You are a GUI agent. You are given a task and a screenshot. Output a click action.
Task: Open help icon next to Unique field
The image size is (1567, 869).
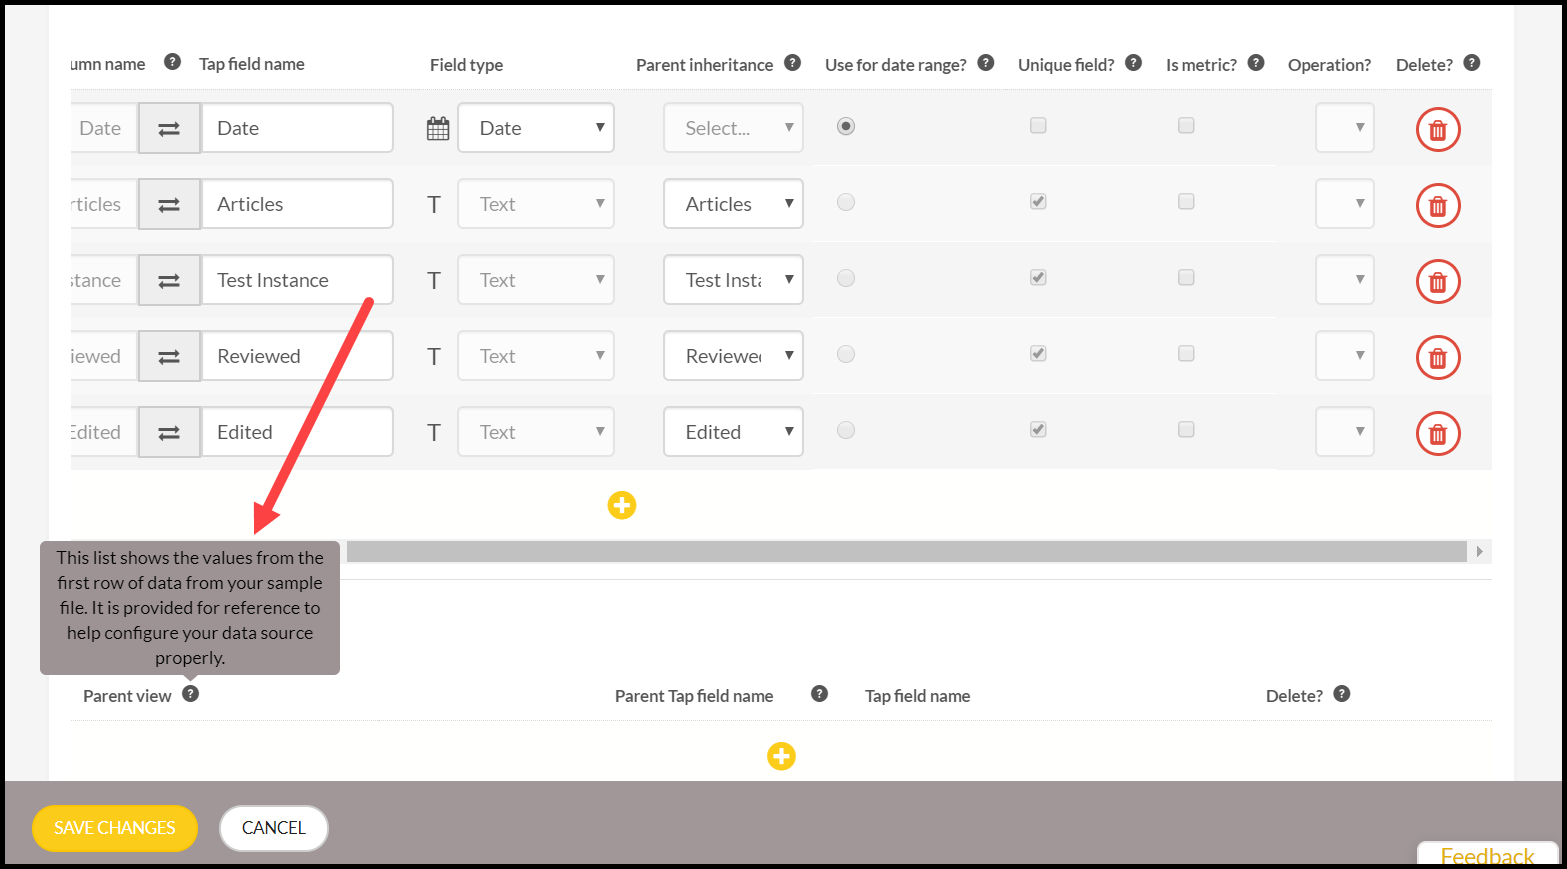click(1133, 62)
